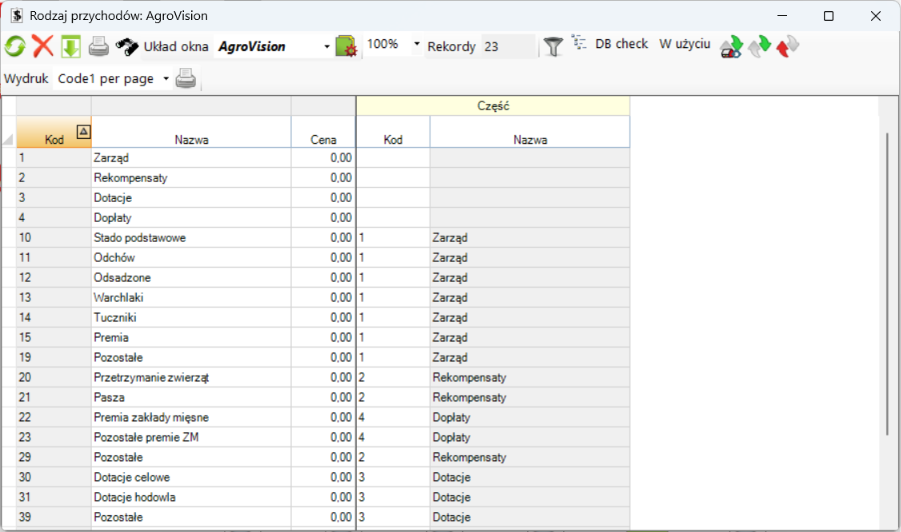Click the printer icon beside Code1 per page
Screen dimensions: 901x532
186,78
